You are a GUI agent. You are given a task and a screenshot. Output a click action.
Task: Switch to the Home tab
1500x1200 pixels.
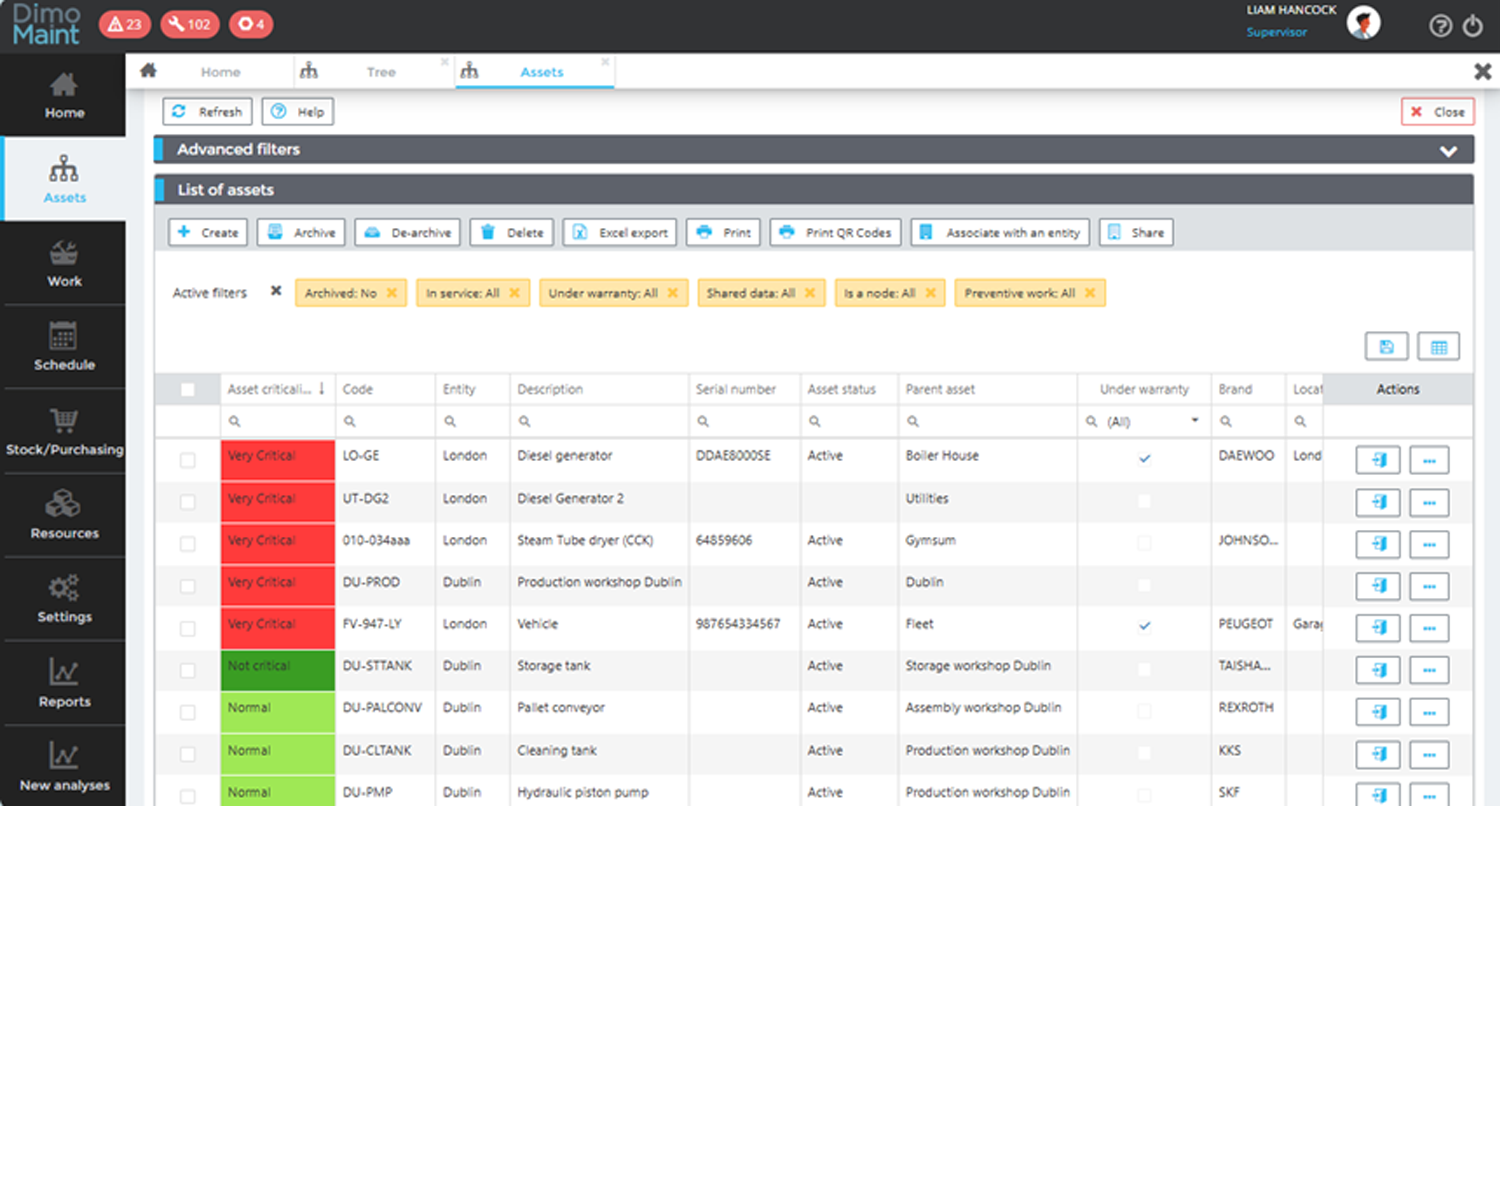click(x=220, y=72)
